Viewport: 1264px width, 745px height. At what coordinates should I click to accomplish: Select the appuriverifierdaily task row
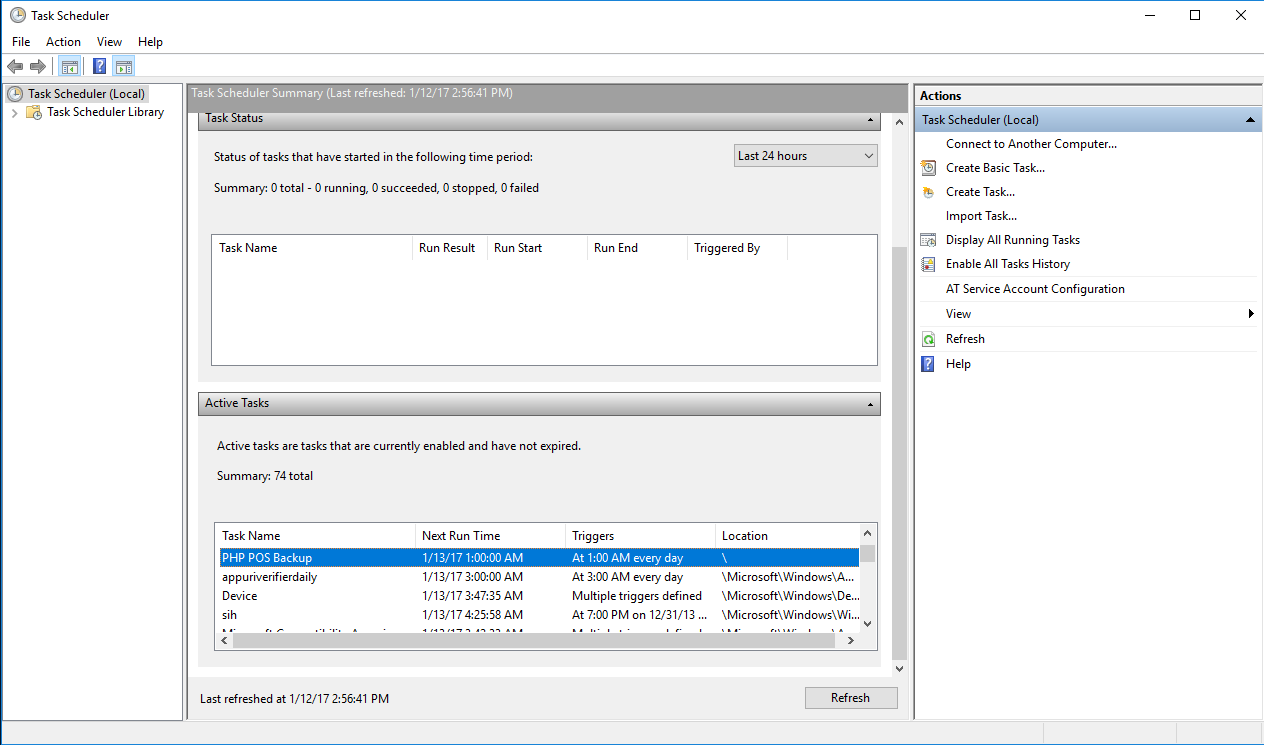point(270,577)
